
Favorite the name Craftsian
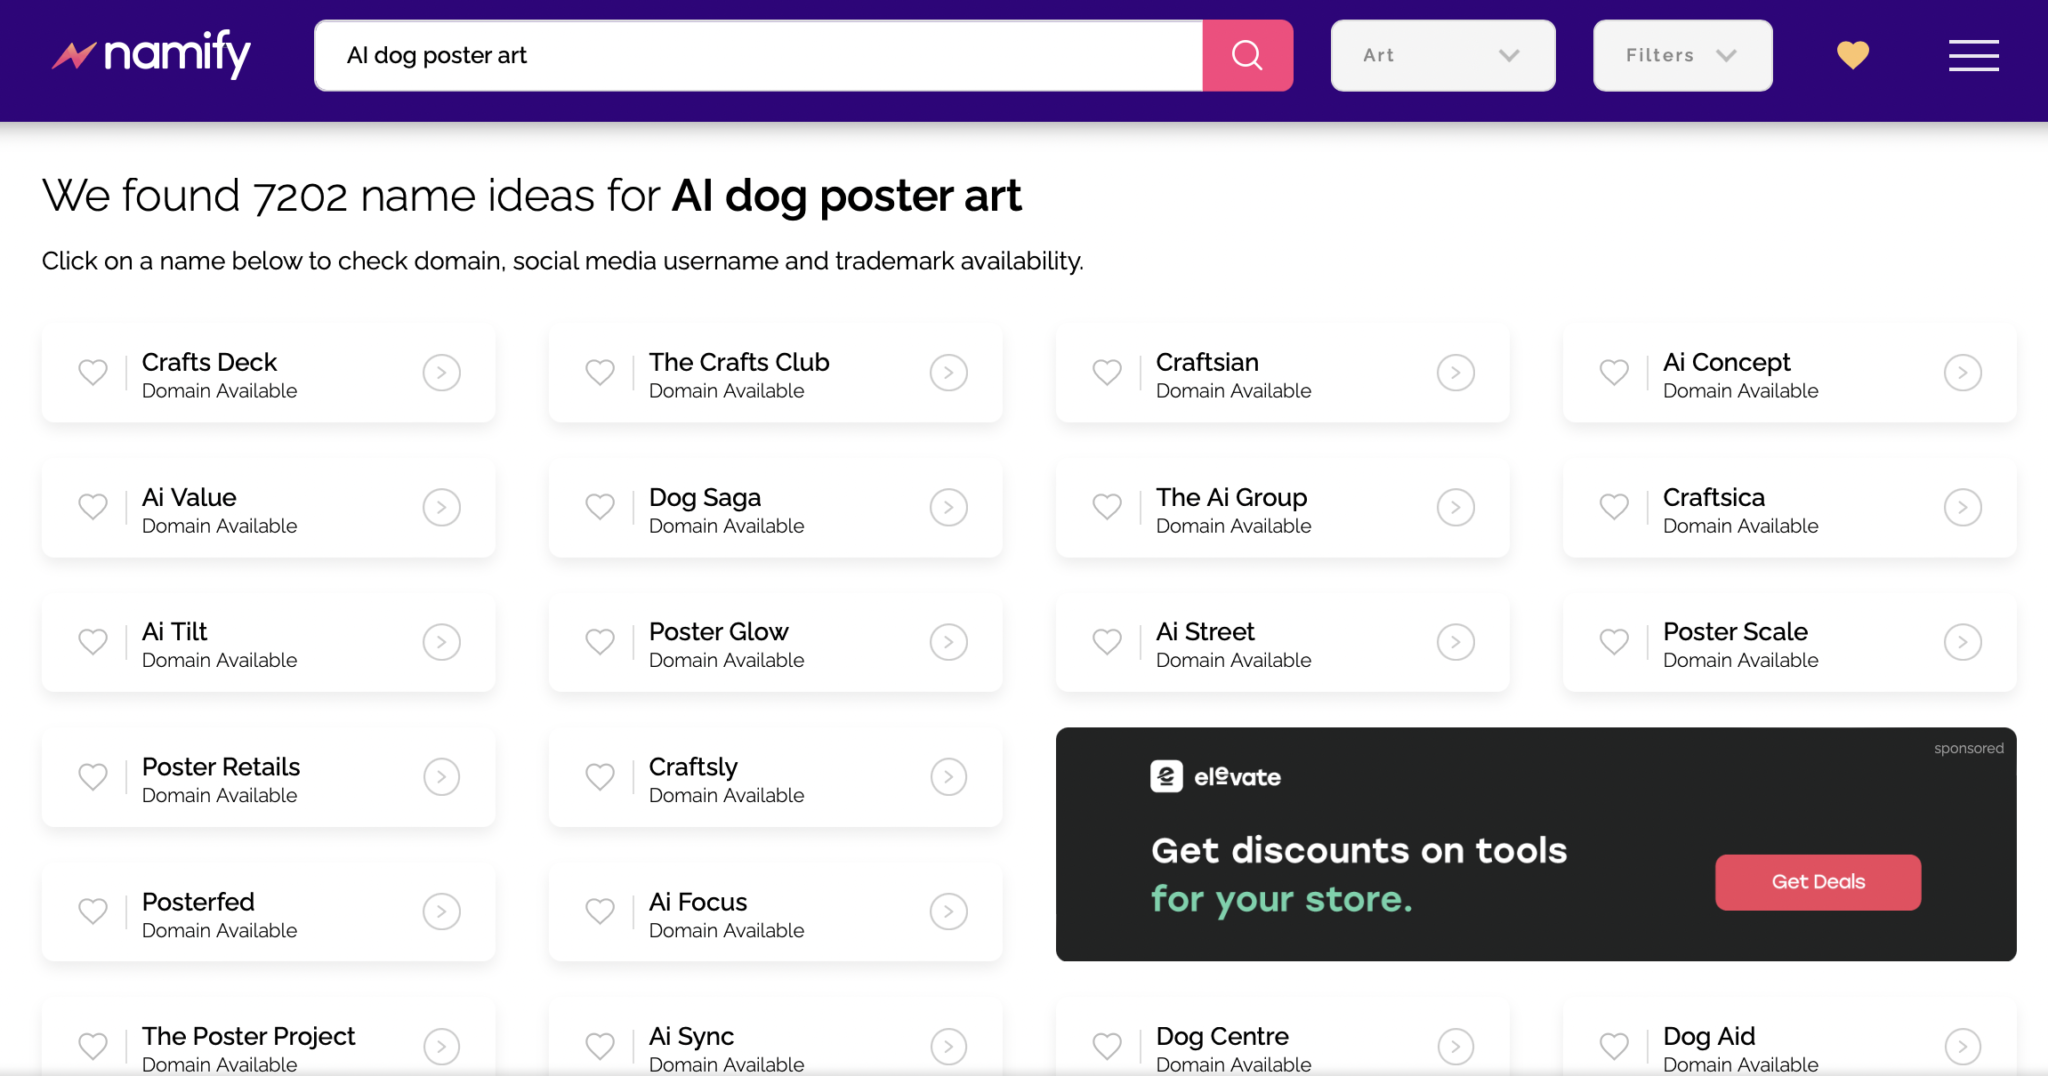(x=1106, y=372)
